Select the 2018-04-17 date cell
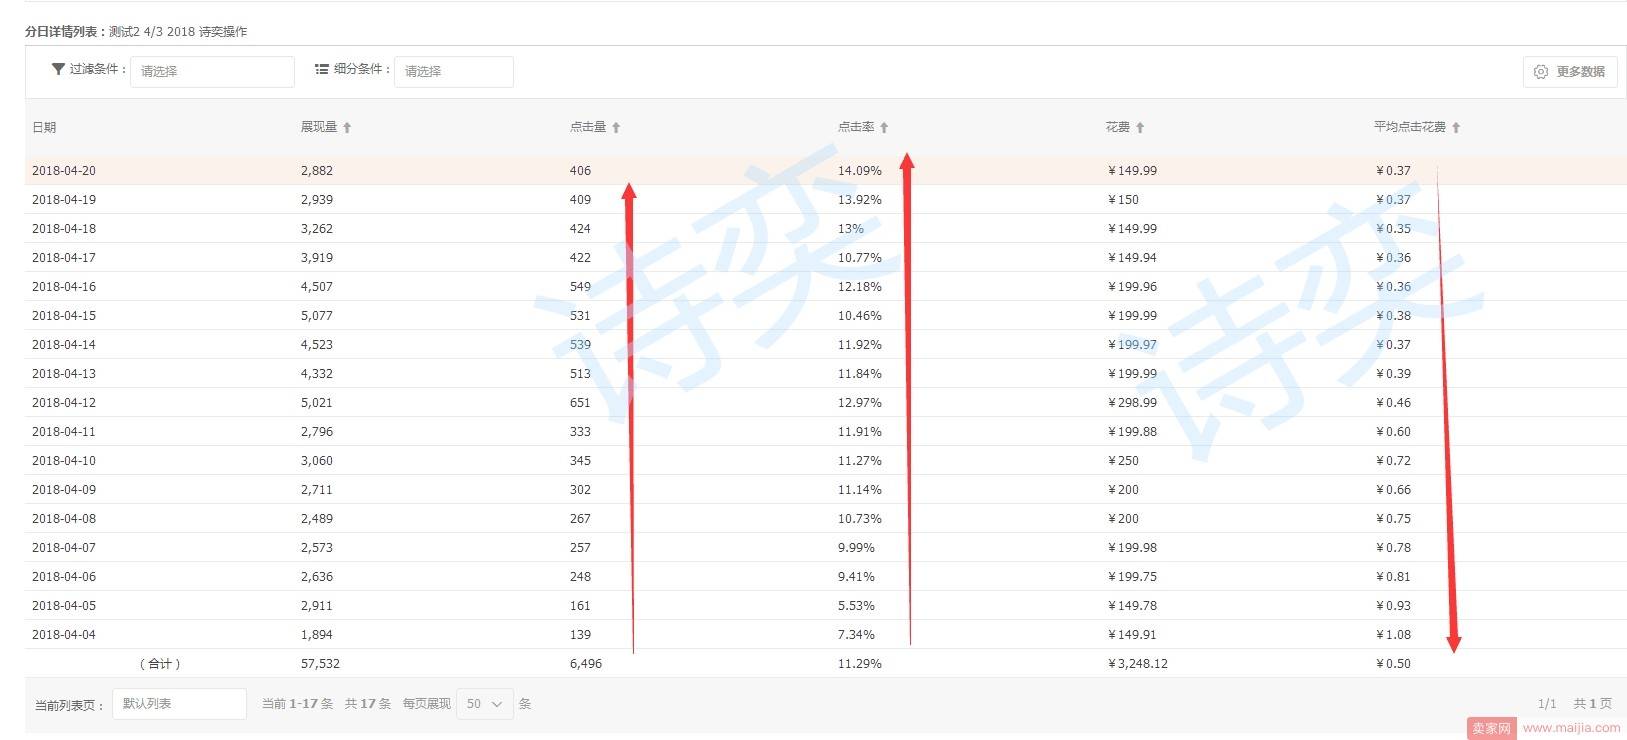1627x740 pixels. click(64, 258)
